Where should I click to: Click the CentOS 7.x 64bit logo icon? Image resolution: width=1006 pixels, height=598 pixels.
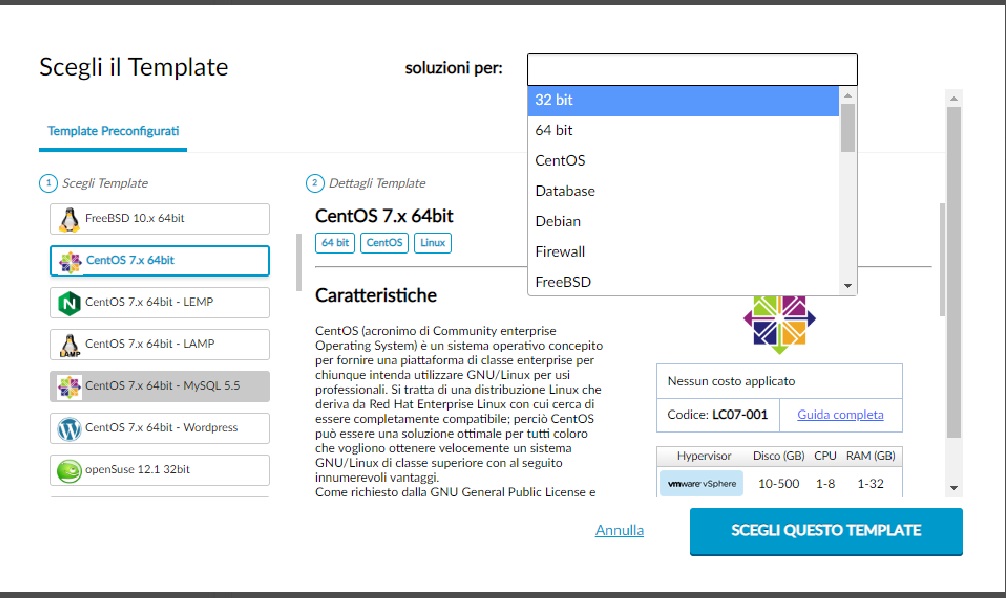(x=70, y=262)
